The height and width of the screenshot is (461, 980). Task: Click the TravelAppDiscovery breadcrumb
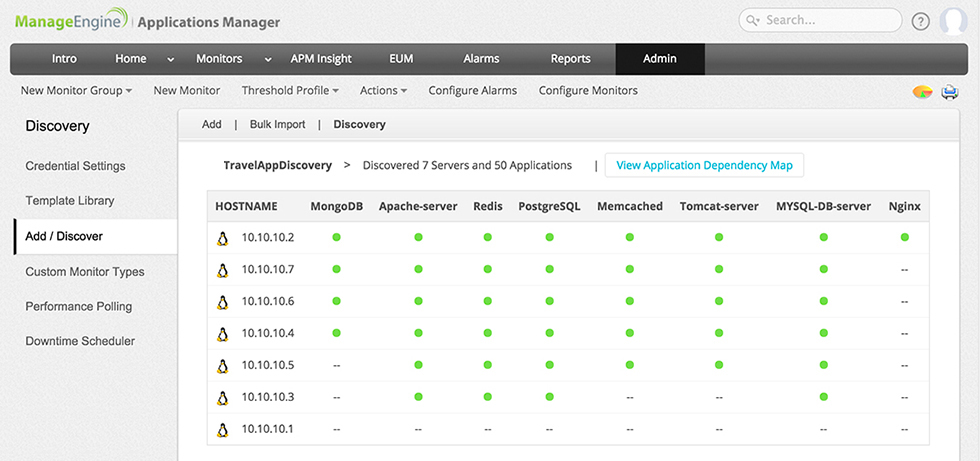278,166
